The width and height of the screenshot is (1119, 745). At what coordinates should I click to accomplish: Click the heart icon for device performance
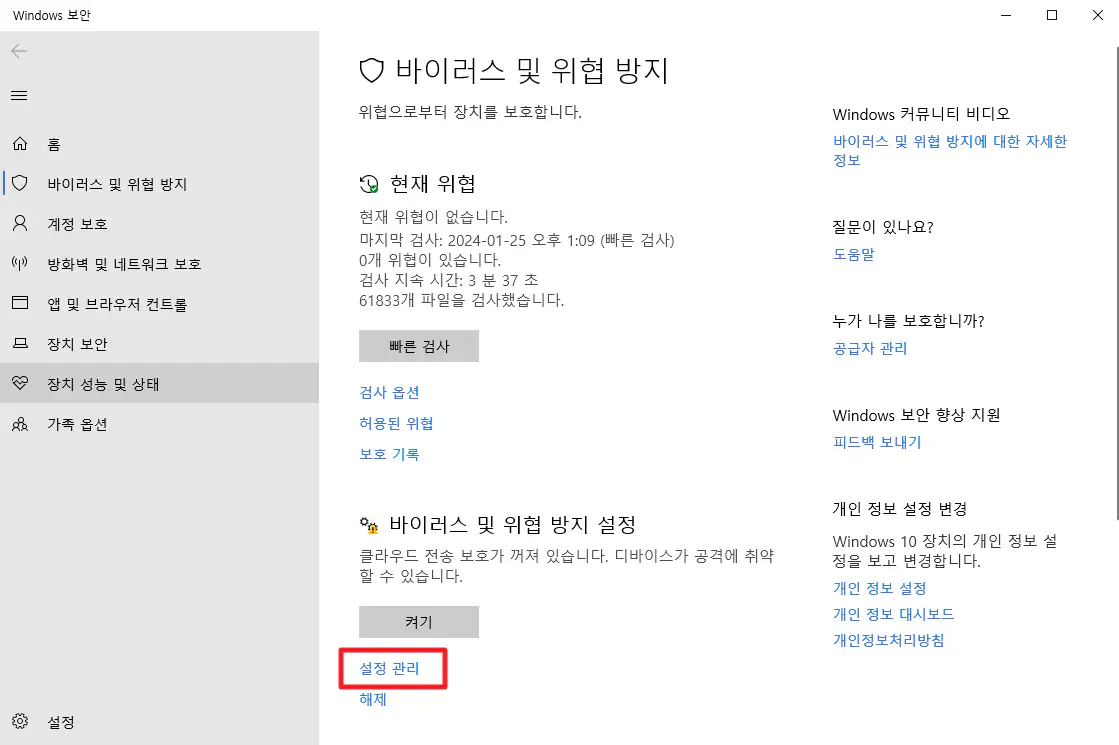coord(20,383)
